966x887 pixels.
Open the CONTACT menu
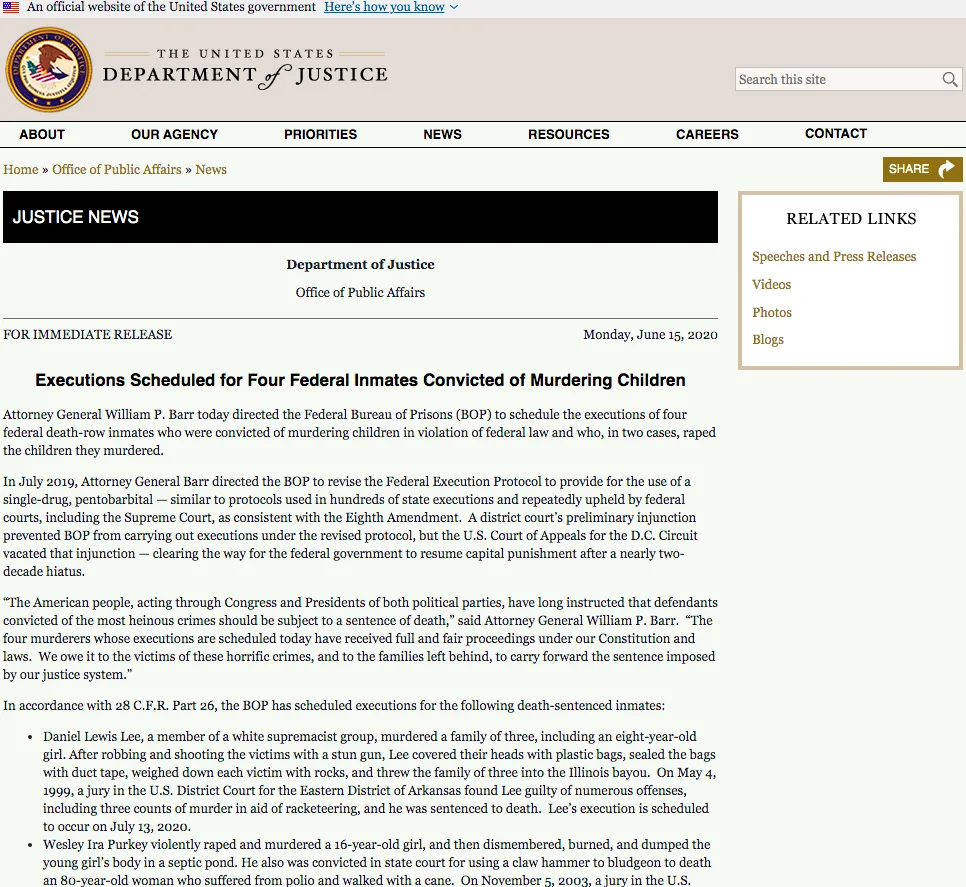click(x=836, y=134)
